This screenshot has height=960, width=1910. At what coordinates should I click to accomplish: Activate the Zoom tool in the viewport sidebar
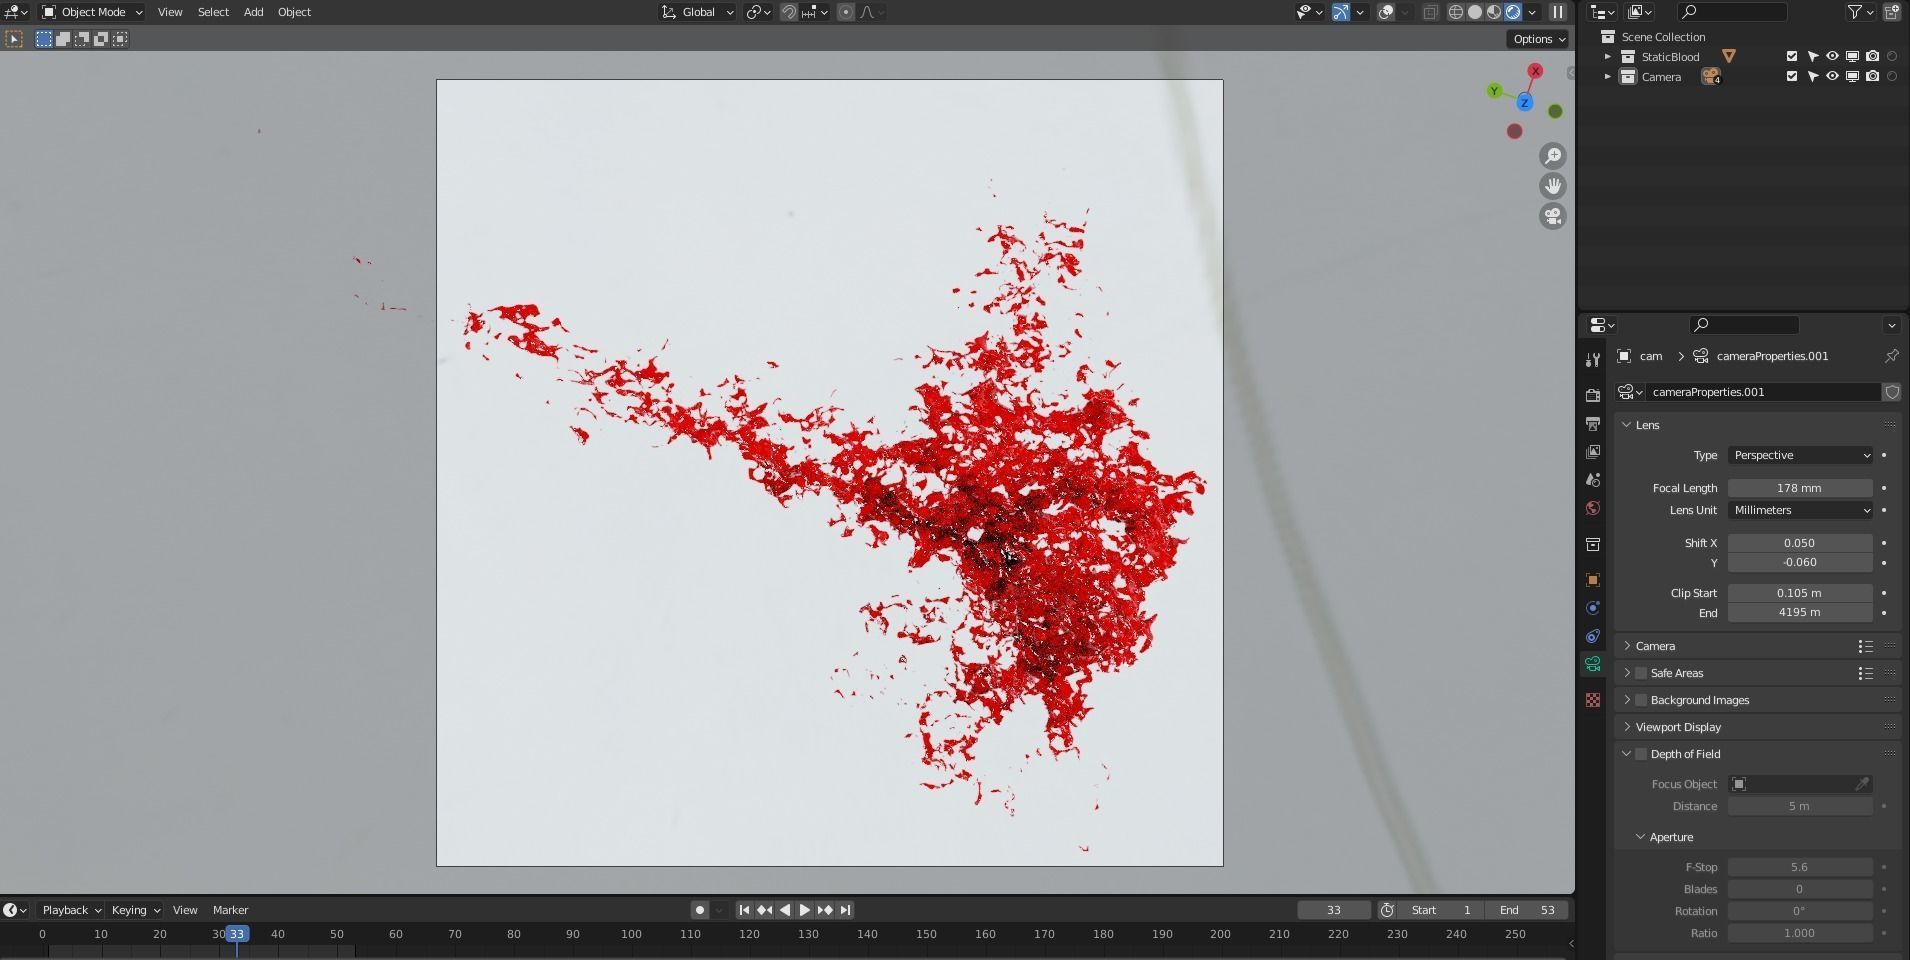pyautogui.click(x=1553, y=156)
